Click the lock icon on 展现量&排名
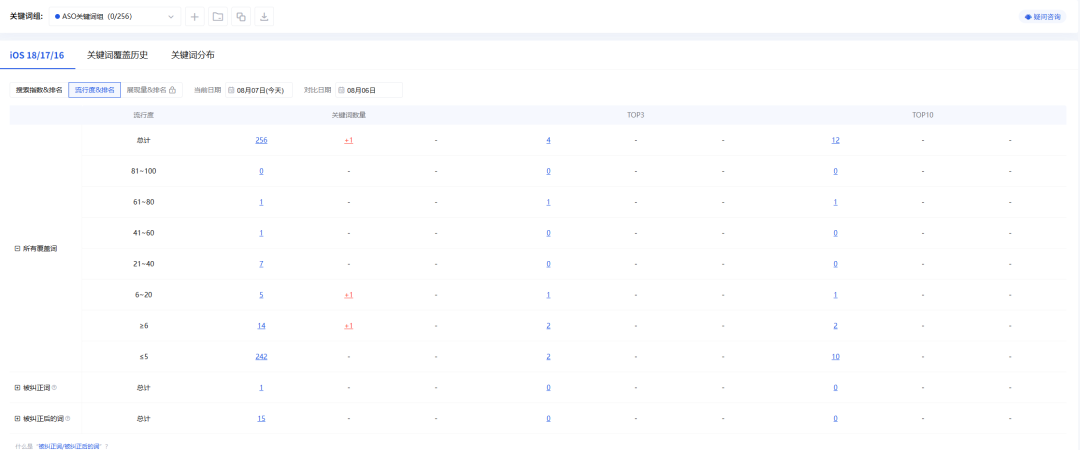This screenshot has height=450, width=1080. [173, 90]
